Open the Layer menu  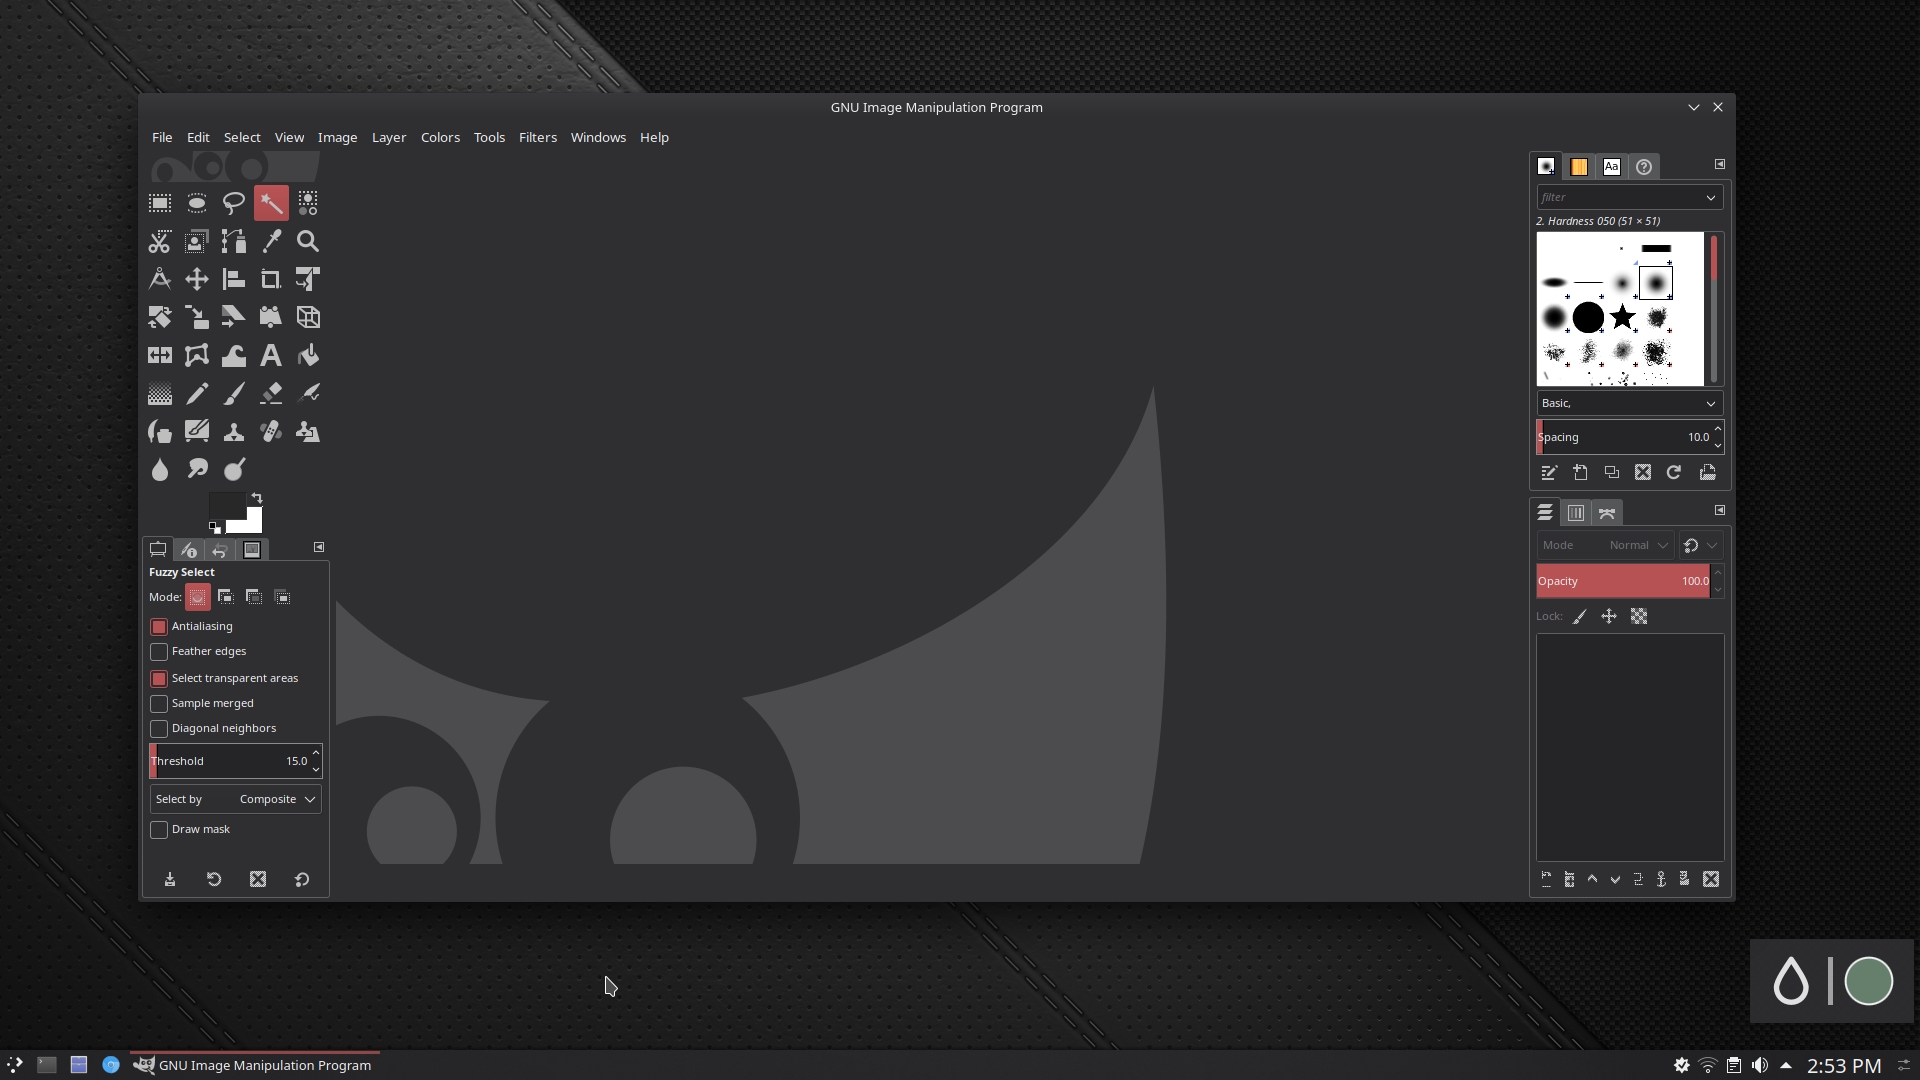coord(389,137)
